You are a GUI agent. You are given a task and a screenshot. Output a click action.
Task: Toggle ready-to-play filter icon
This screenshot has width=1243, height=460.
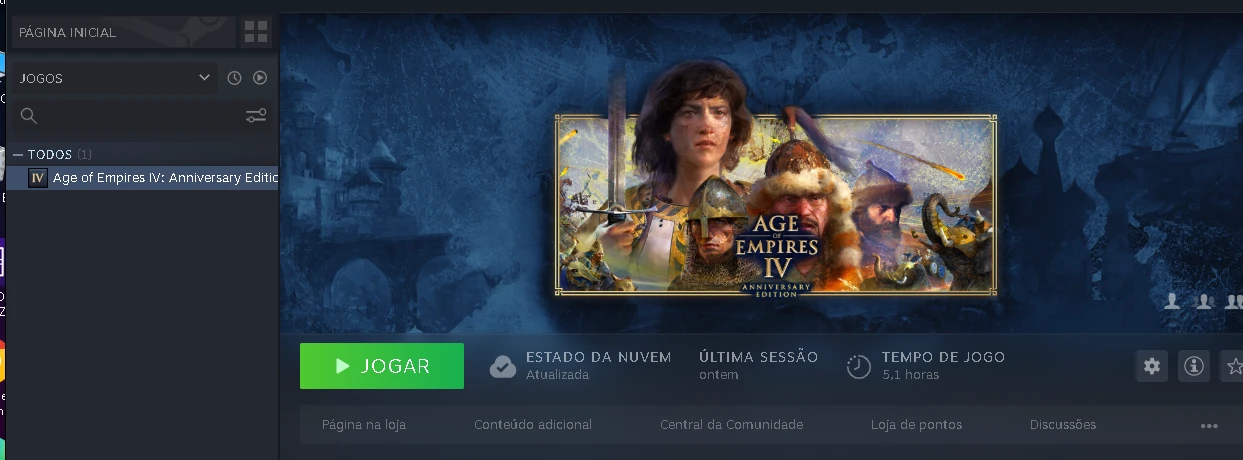pyautogui.click(x=260, y=78)
